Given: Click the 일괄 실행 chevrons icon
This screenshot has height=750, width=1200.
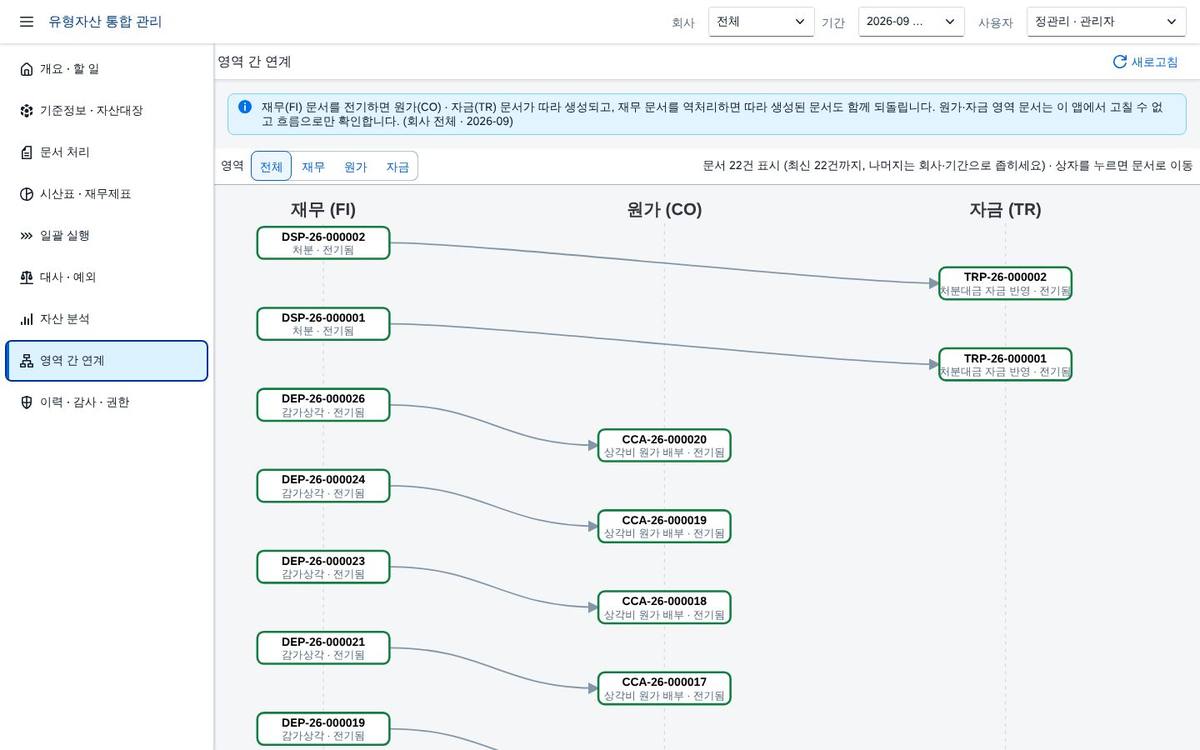Looking at the screenshot, I should click(x=26, y=236).
